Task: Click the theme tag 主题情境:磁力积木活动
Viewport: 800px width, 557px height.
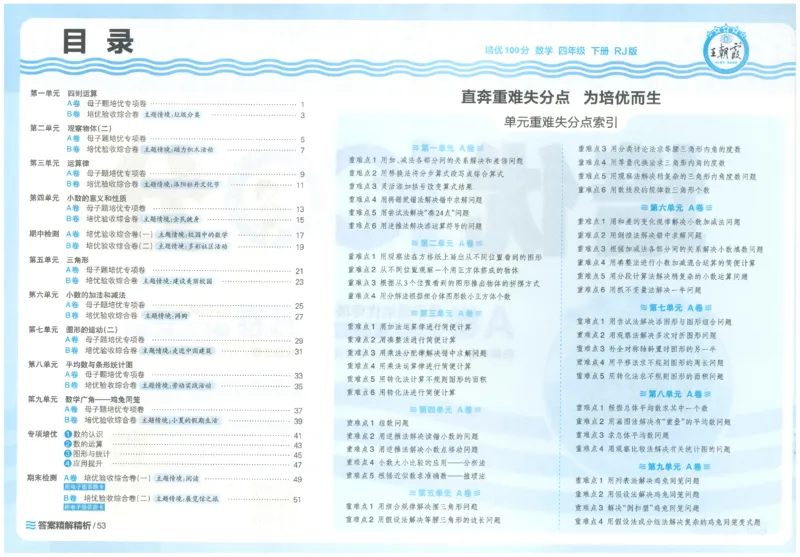Action: coord(178,149)
